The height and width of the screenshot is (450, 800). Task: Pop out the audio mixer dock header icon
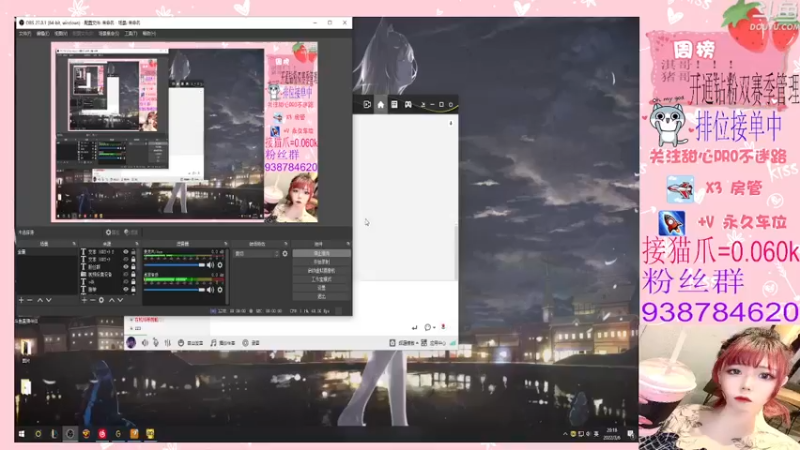point(226,244)
